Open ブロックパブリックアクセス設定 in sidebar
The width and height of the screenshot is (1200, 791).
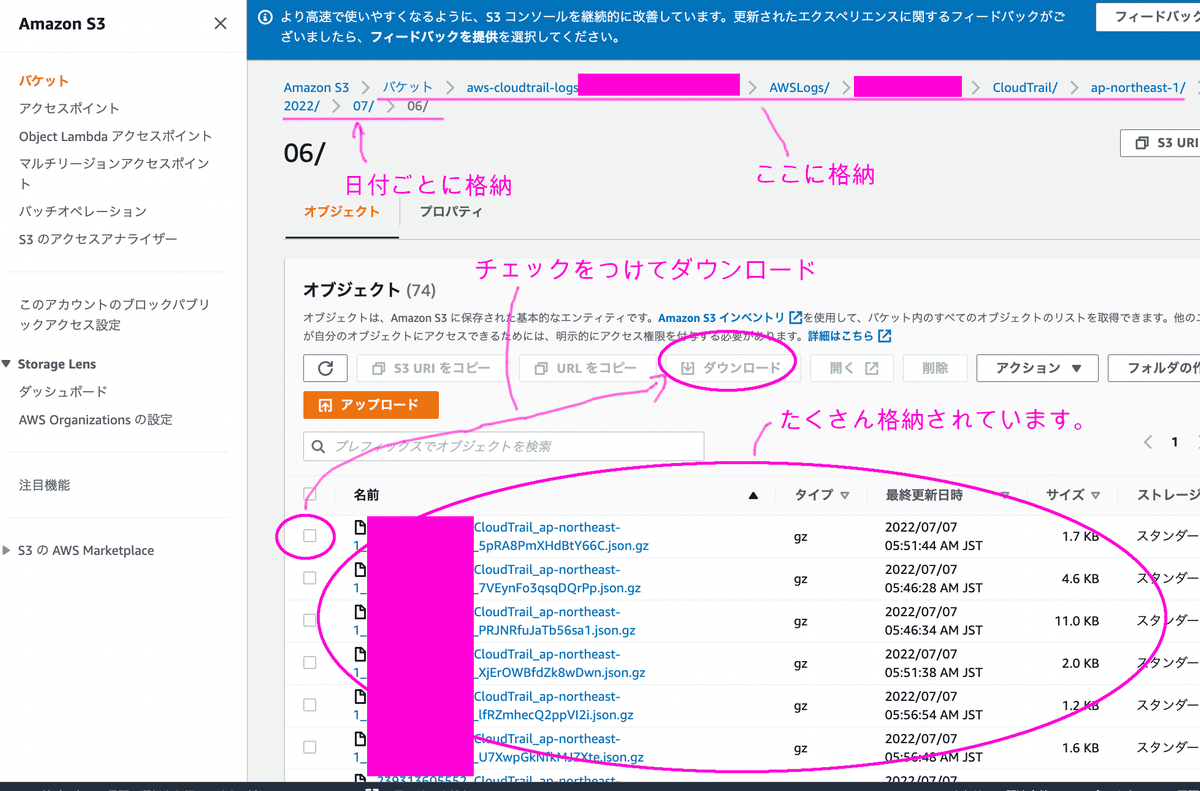(x=114, y=314)
